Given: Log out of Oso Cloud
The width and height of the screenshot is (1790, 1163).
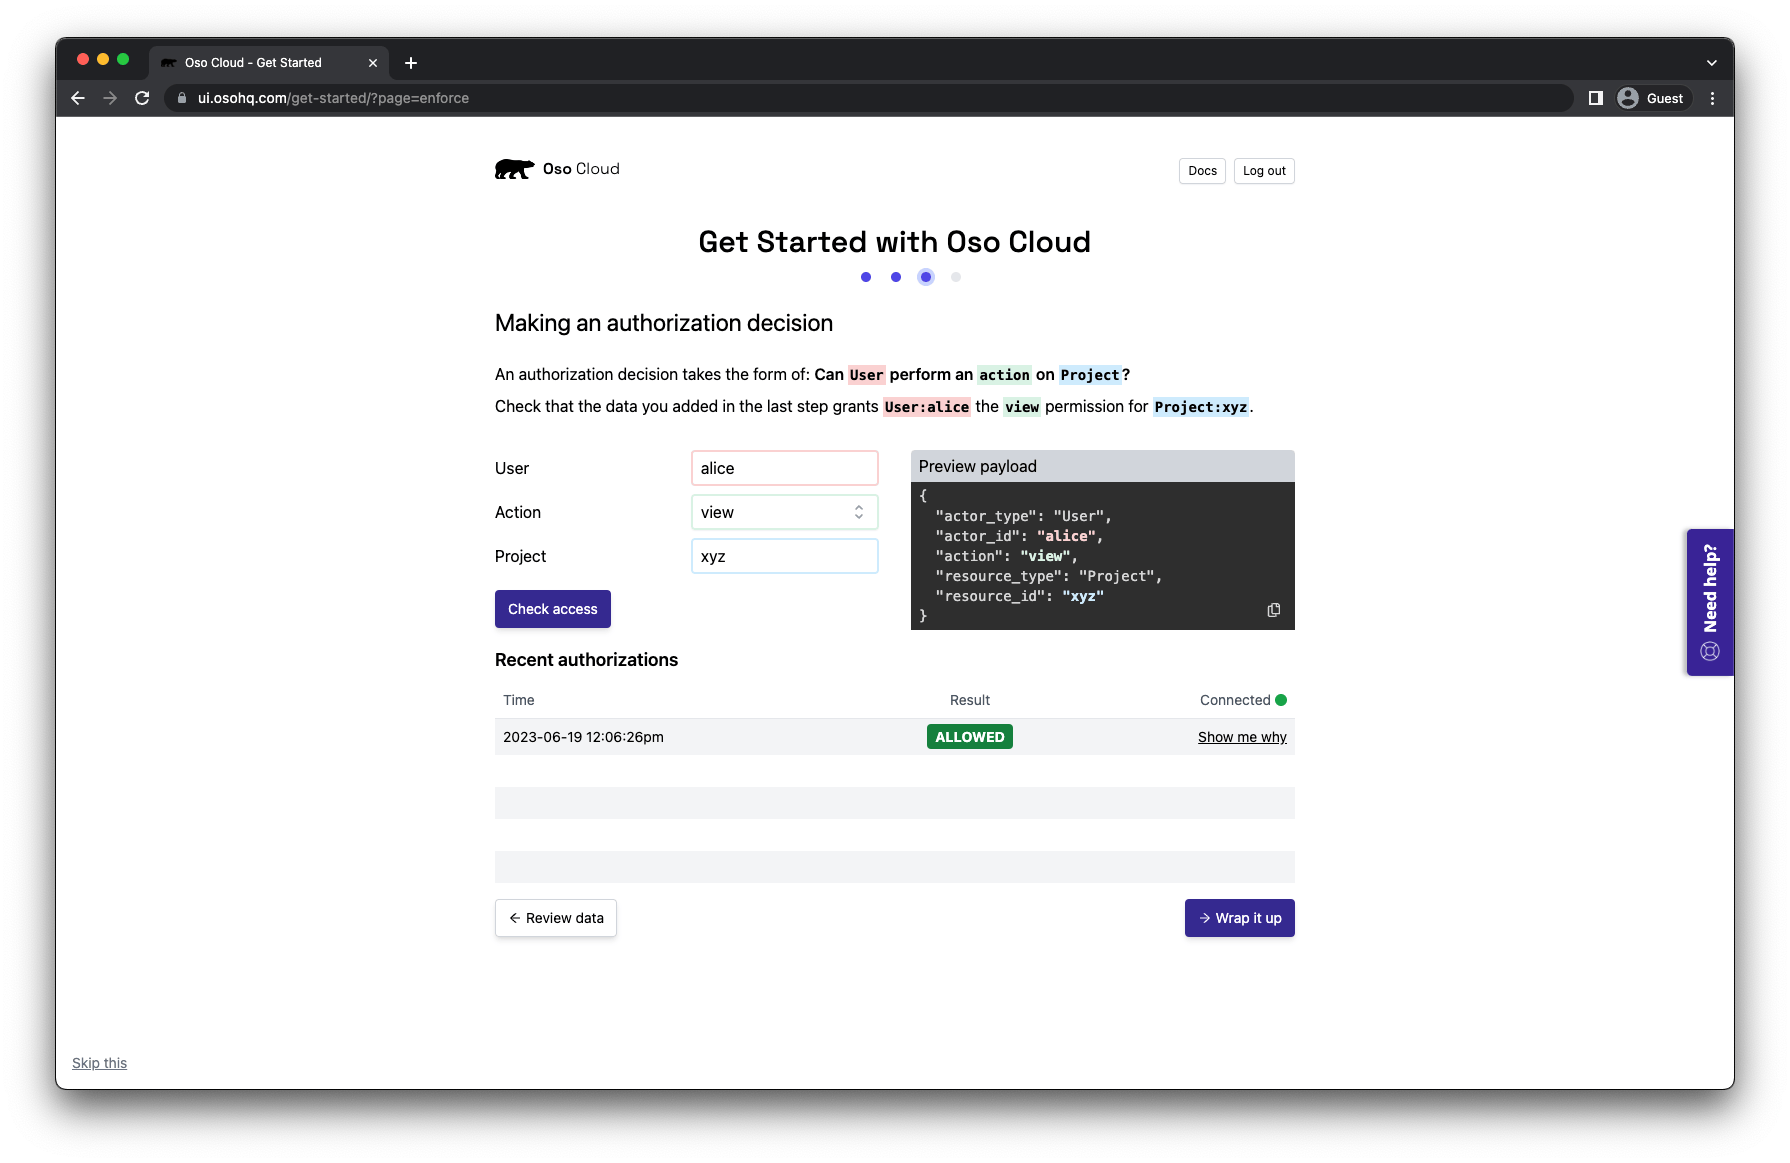Looking at the screenshot, I should click(x=1264, y=171).
